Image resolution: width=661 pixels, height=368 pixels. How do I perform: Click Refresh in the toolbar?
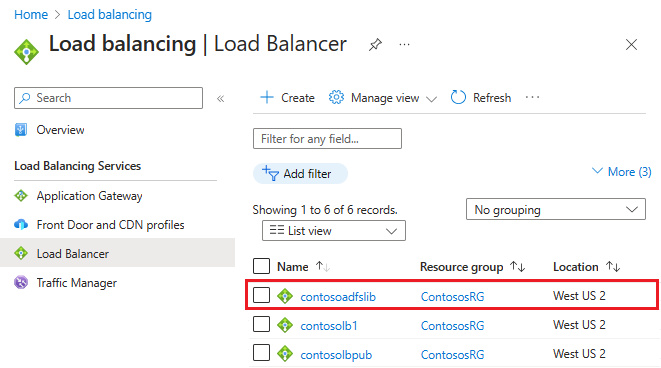(x=481, y=97)
